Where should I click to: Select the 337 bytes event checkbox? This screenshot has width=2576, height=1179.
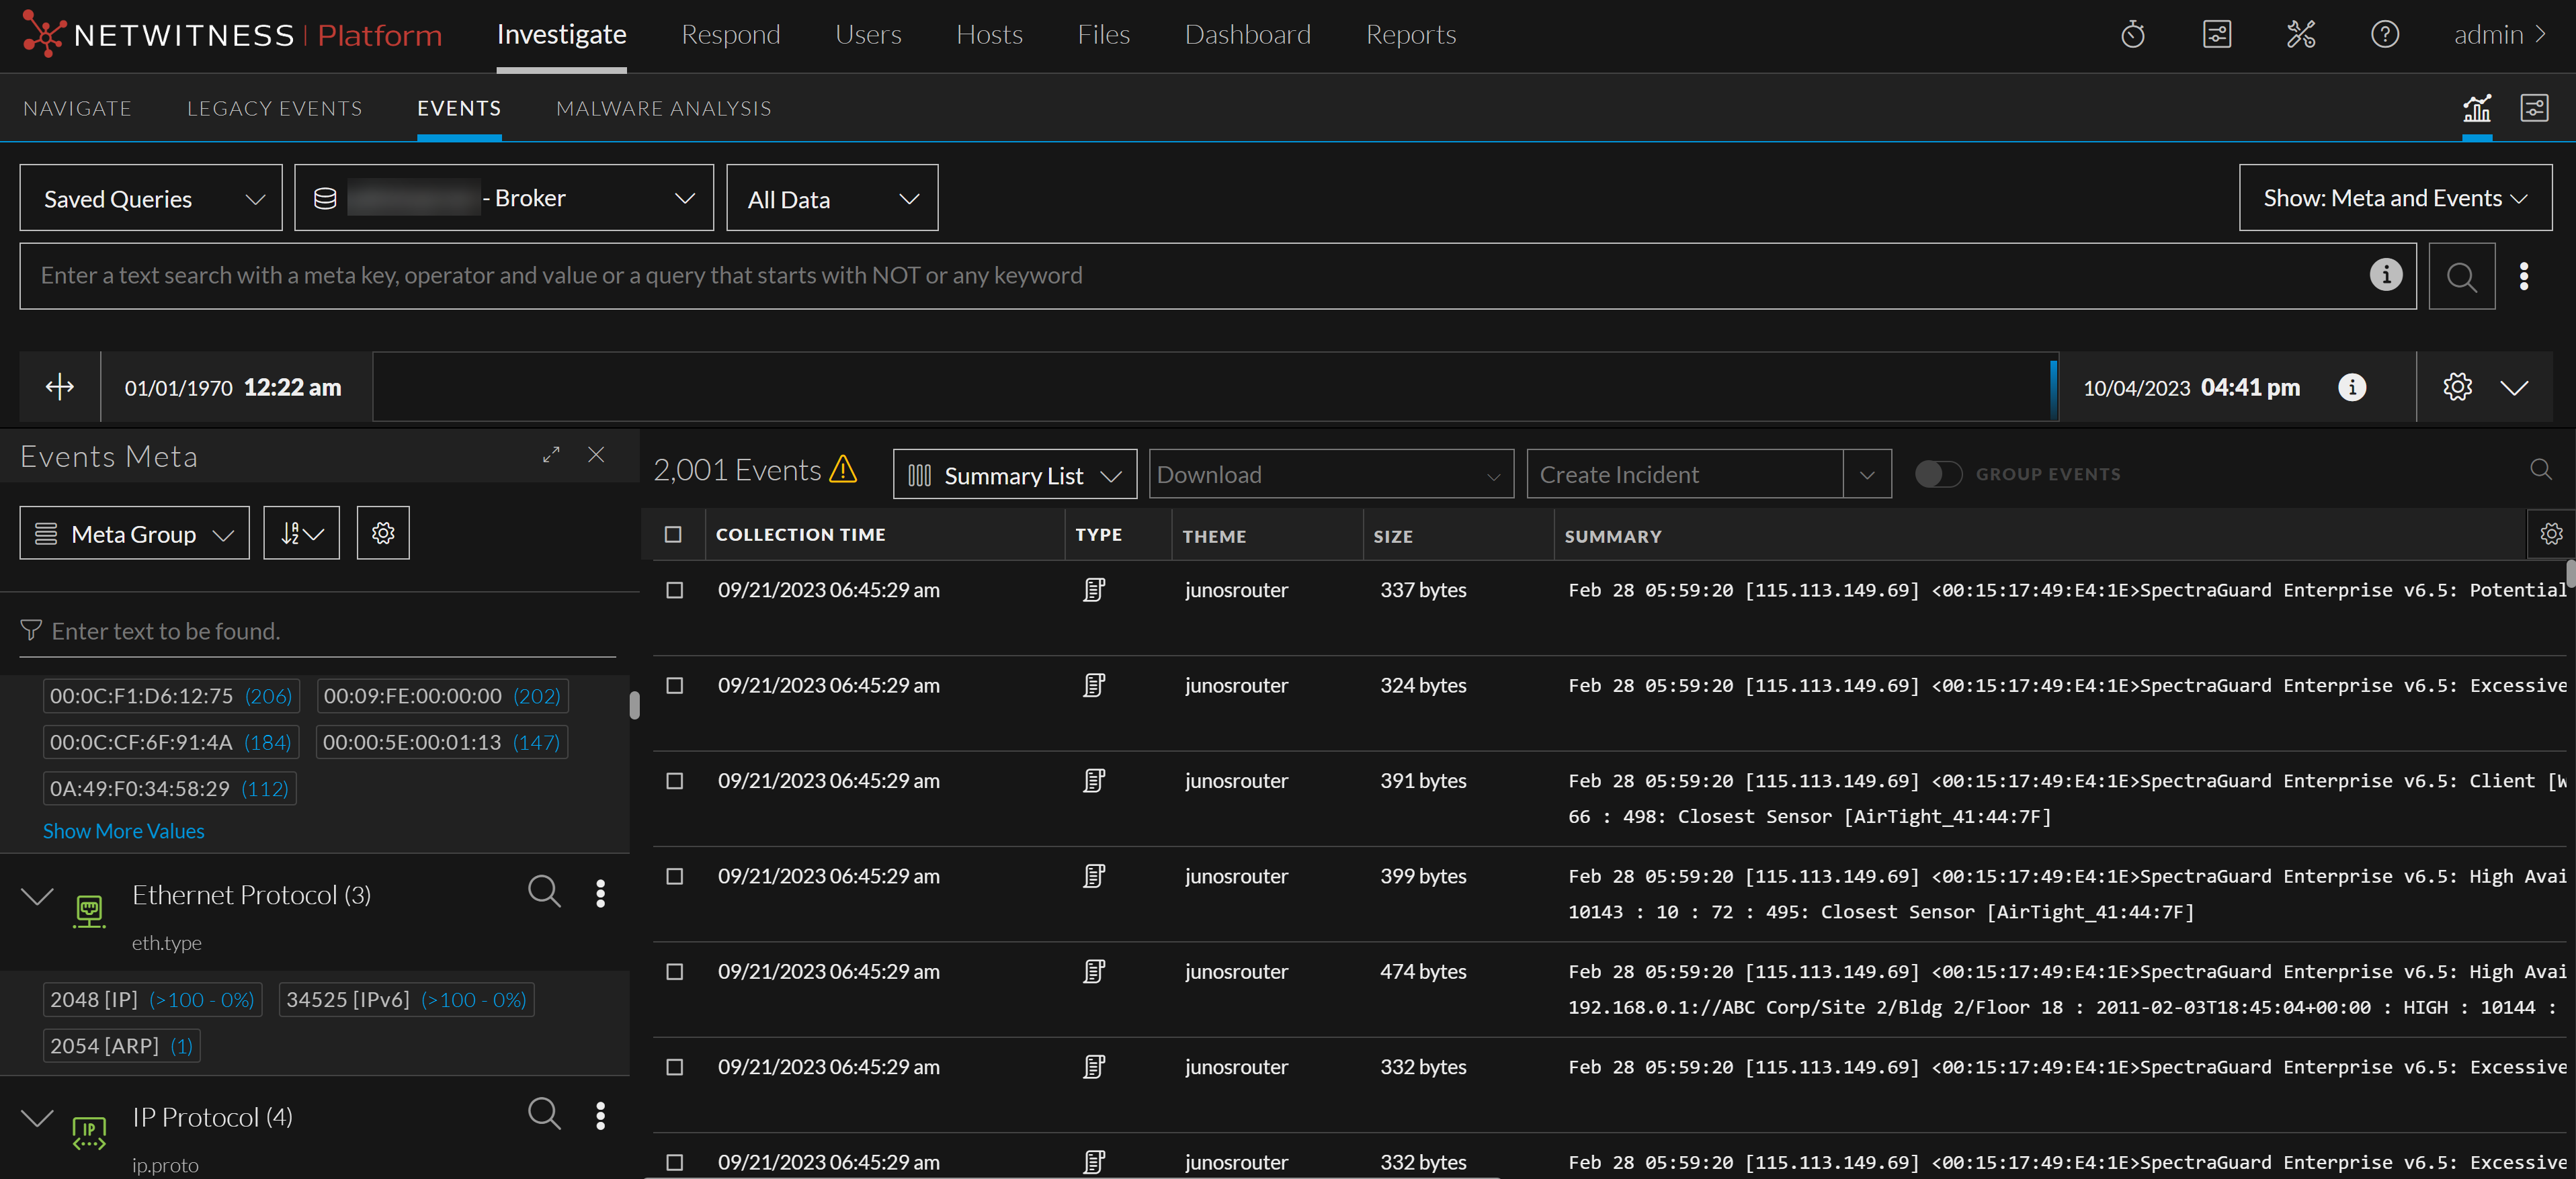pyautogui.click(x=675, y=590)
